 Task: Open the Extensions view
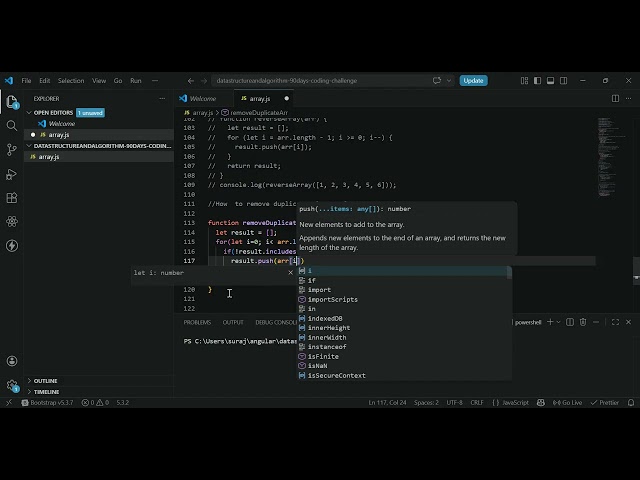(12, 198)
